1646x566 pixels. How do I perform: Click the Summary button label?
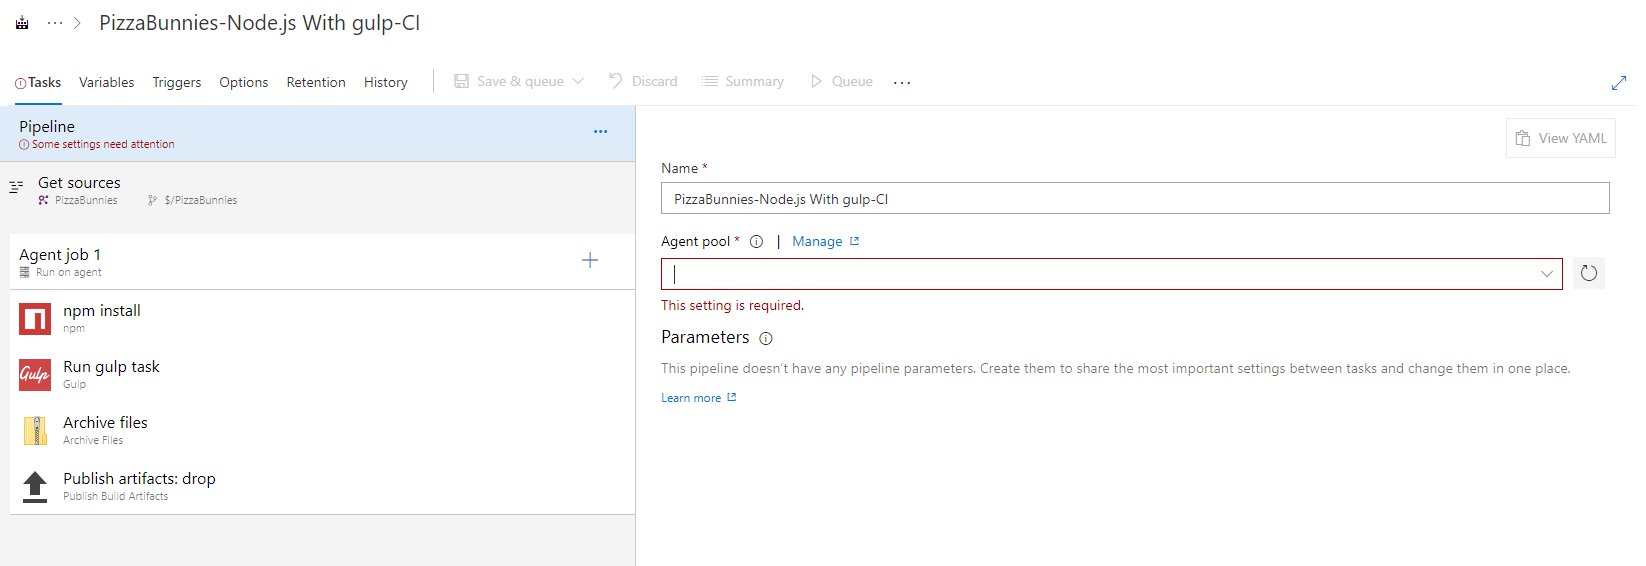click(754, 81)
